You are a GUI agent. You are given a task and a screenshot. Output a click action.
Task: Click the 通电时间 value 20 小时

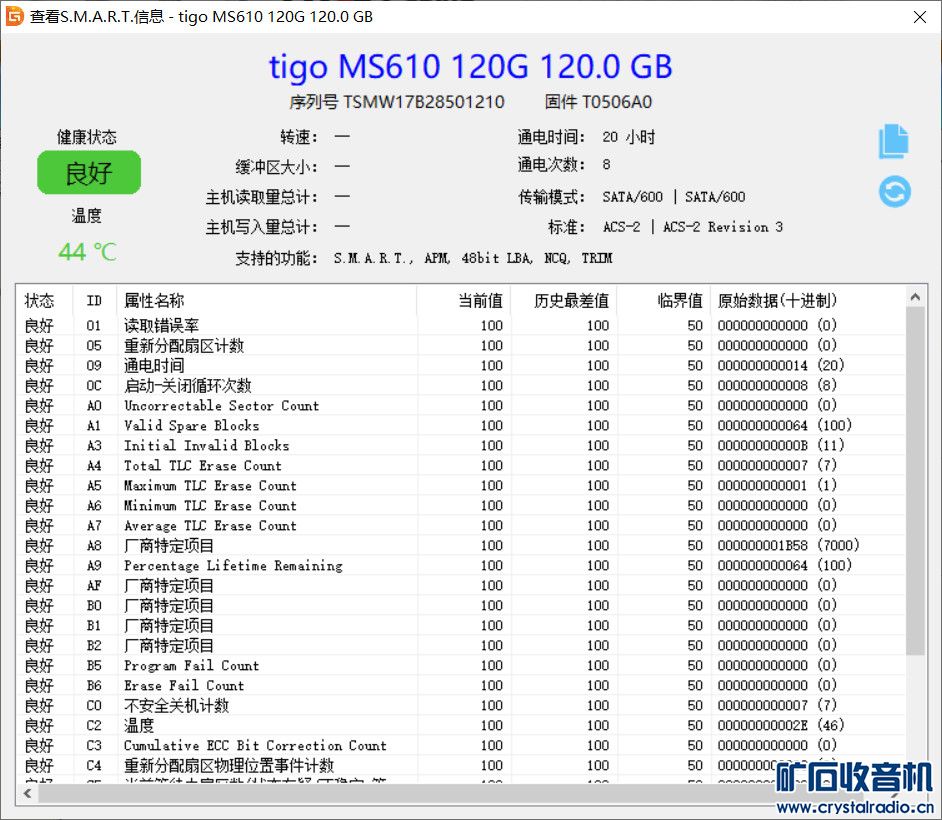628,137
